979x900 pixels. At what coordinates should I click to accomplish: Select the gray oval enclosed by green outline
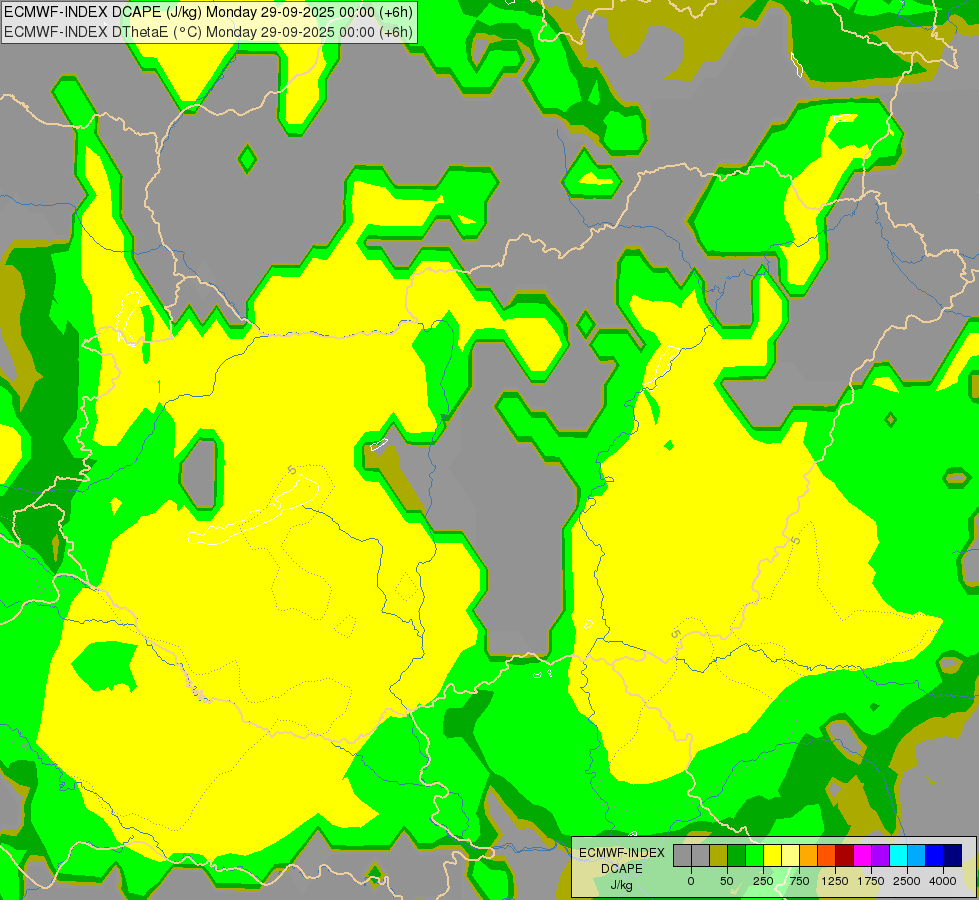[198, 472]
